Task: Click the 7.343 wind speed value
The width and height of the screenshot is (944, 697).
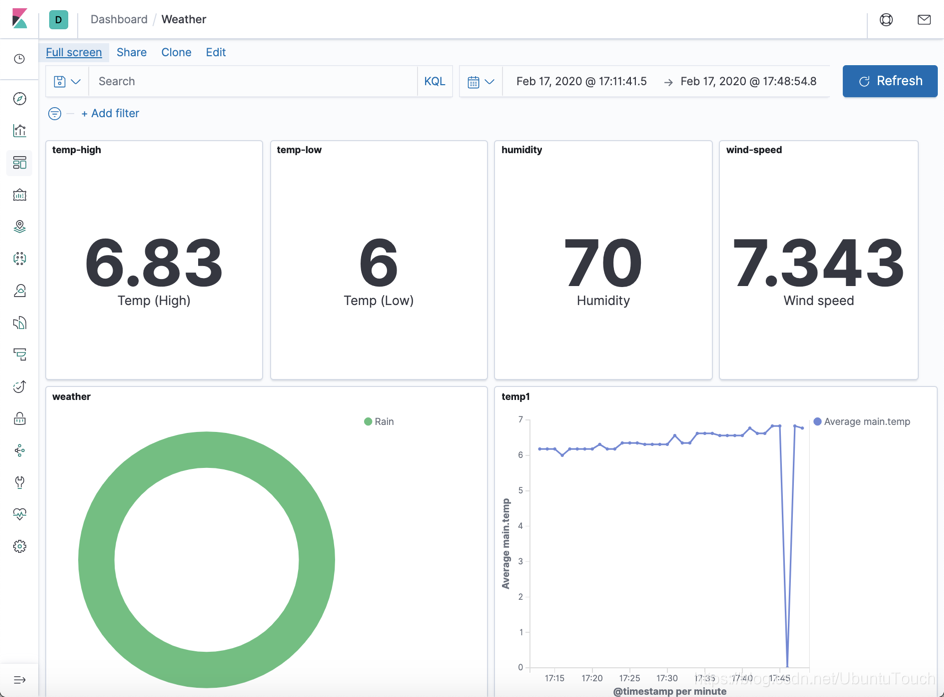Action: pos(818,262)
